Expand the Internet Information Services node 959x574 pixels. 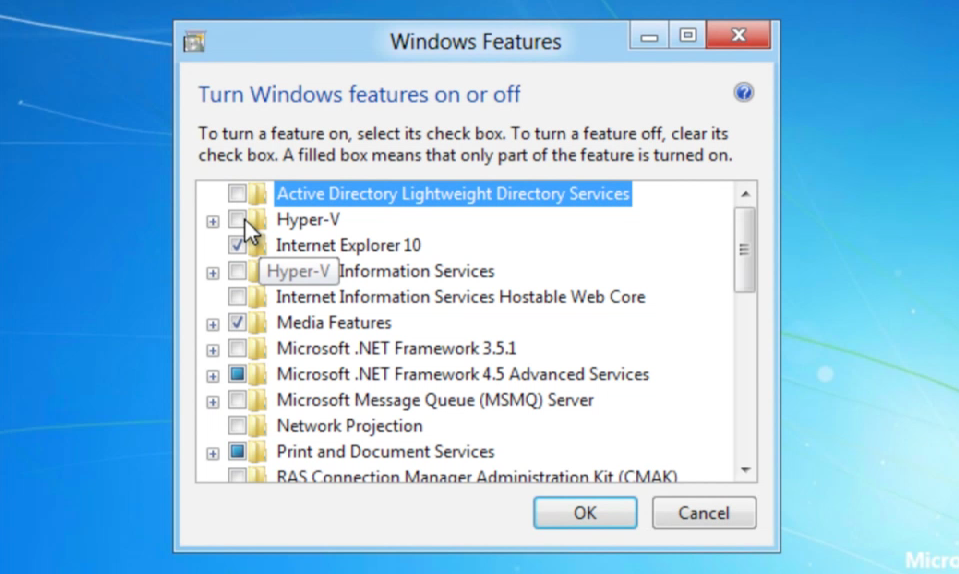[212, 273]
